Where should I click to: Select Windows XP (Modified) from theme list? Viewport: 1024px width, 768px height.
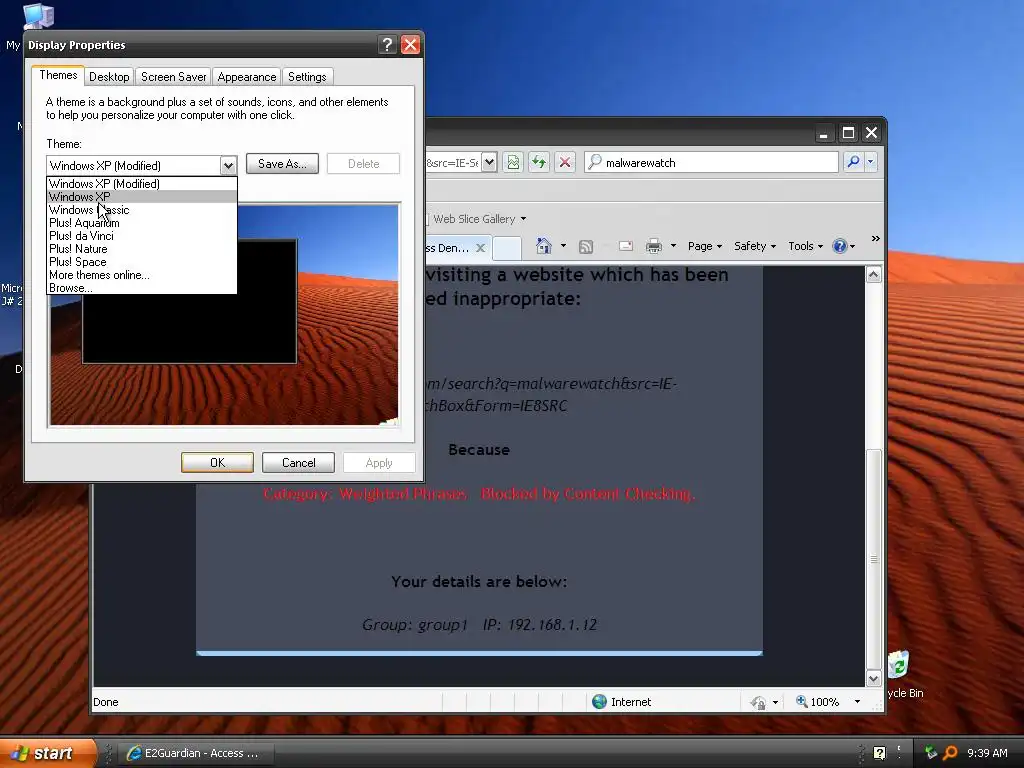[x=142, y=184]
